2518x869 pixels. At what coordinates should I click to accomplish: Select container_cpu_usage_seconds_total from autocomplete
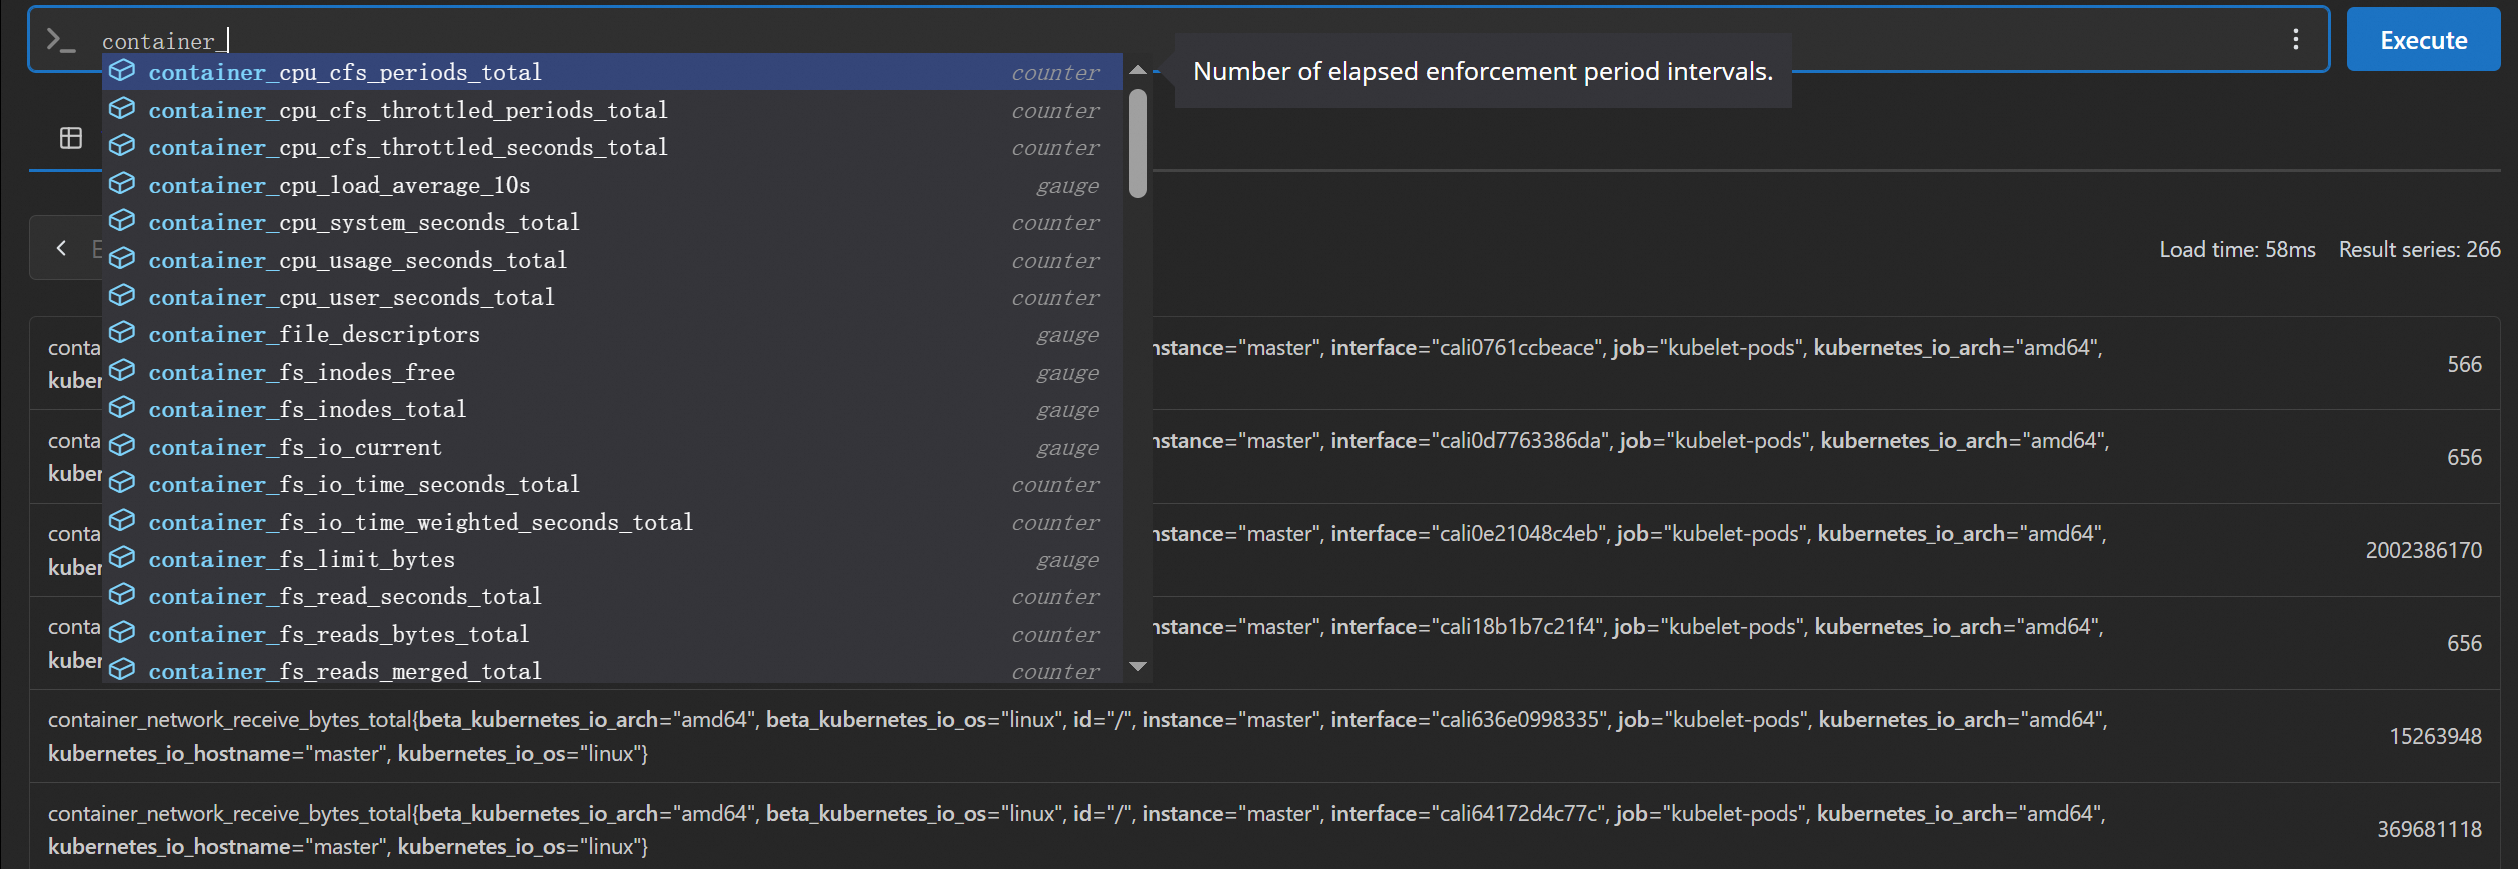pos(357,260)
